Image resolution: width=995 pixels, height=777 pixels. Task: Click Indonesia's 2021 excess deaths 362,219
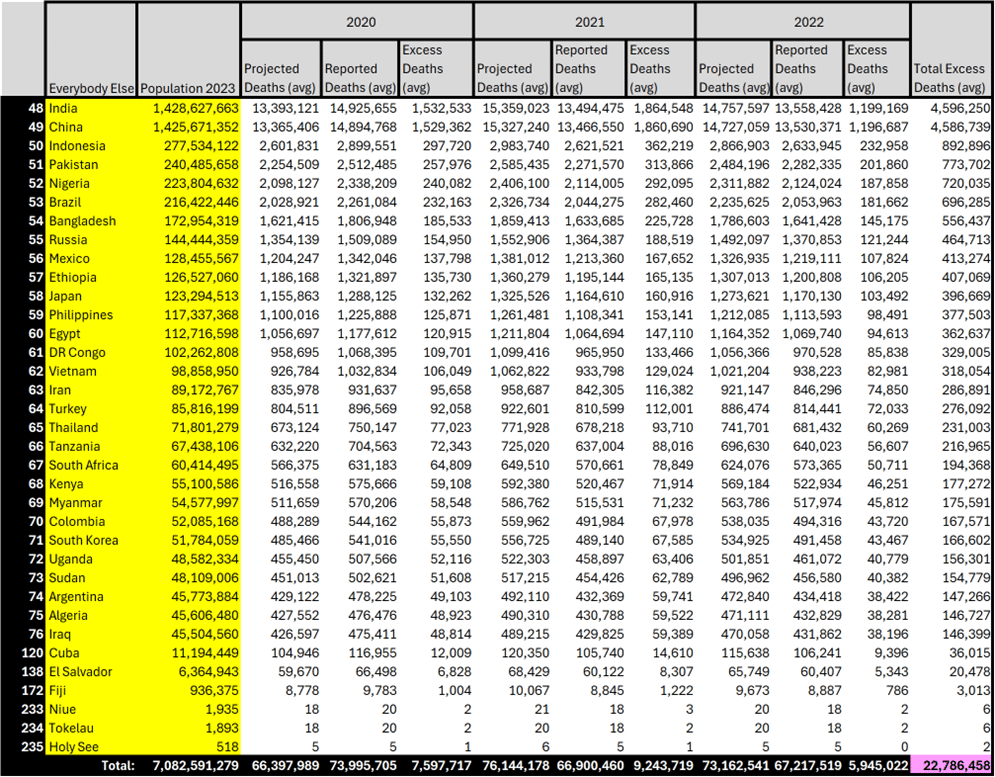(661, 146)
